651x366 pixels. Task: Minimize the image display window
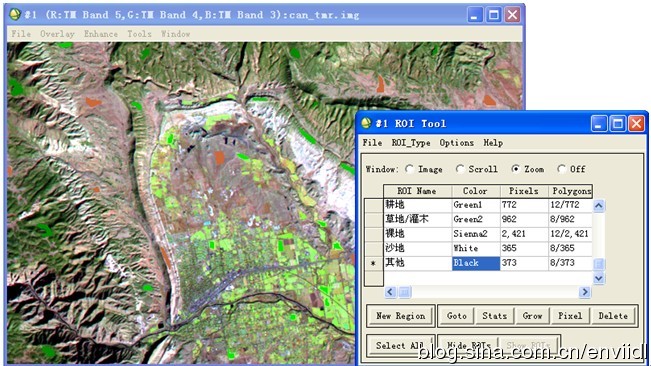[475, 15]
